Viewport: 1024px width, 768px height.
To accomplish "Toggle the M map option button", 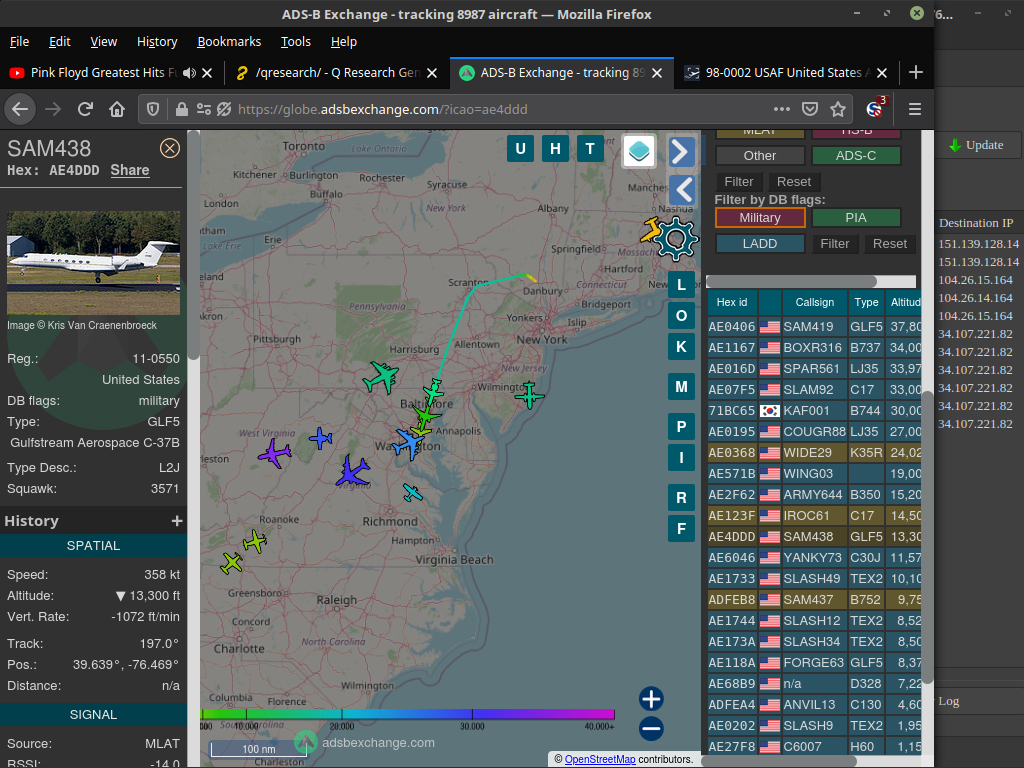I will pos(681,387).
